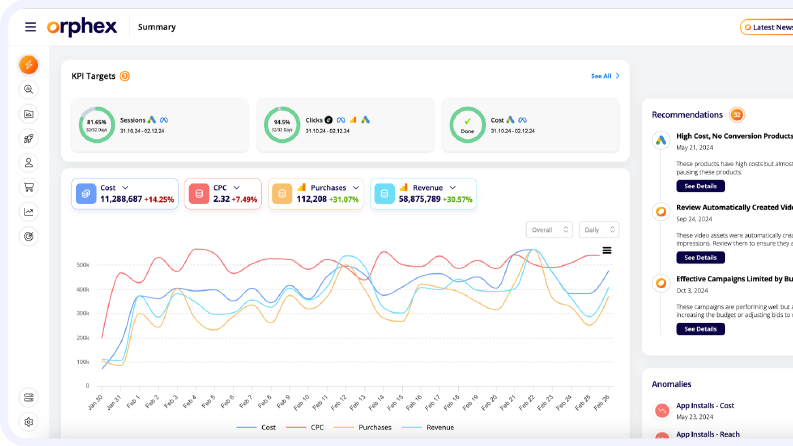Click the Clicks 94.5% progress ring
This screenshot has width=793, height=446.
(x=282, y=125)
